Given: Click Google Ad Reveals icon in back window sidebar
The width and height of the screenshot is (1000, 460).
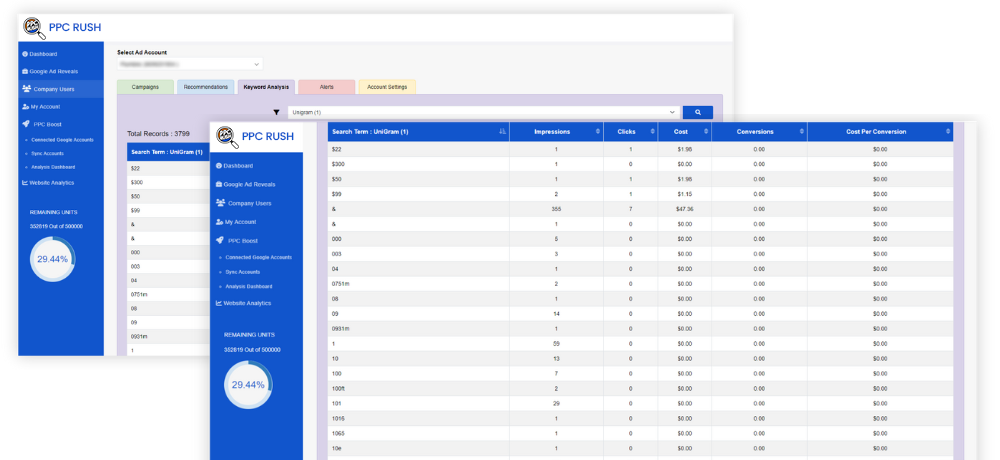Looking at the screenshot, I should [25, 71].
